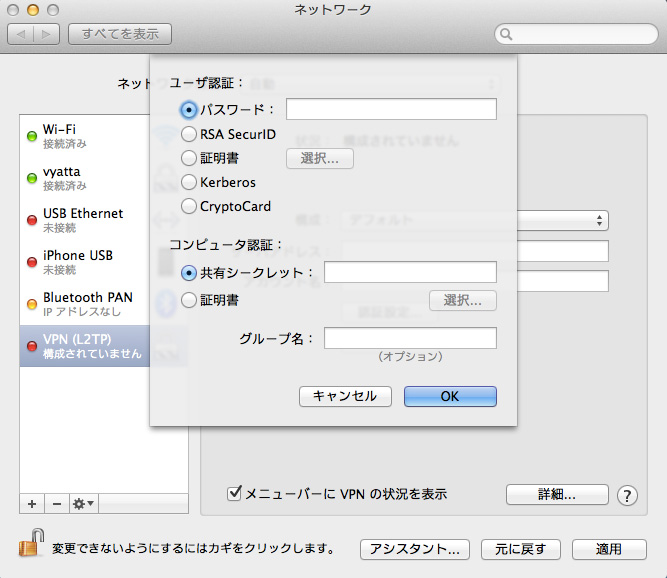Focus the 共有シークレット shared secret field
Screen dimensions: 667x578
point(410,272)
